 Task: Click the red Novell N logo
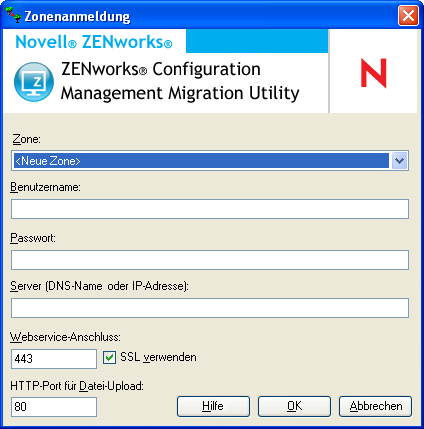coord(374,73)
